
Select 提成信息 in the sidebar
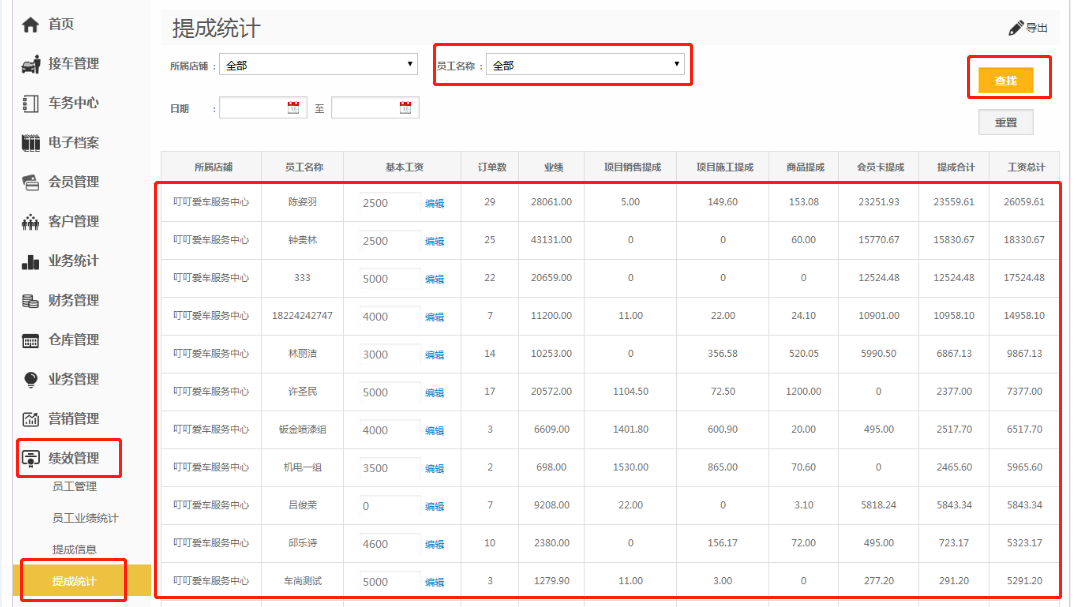tap(74, 549)
